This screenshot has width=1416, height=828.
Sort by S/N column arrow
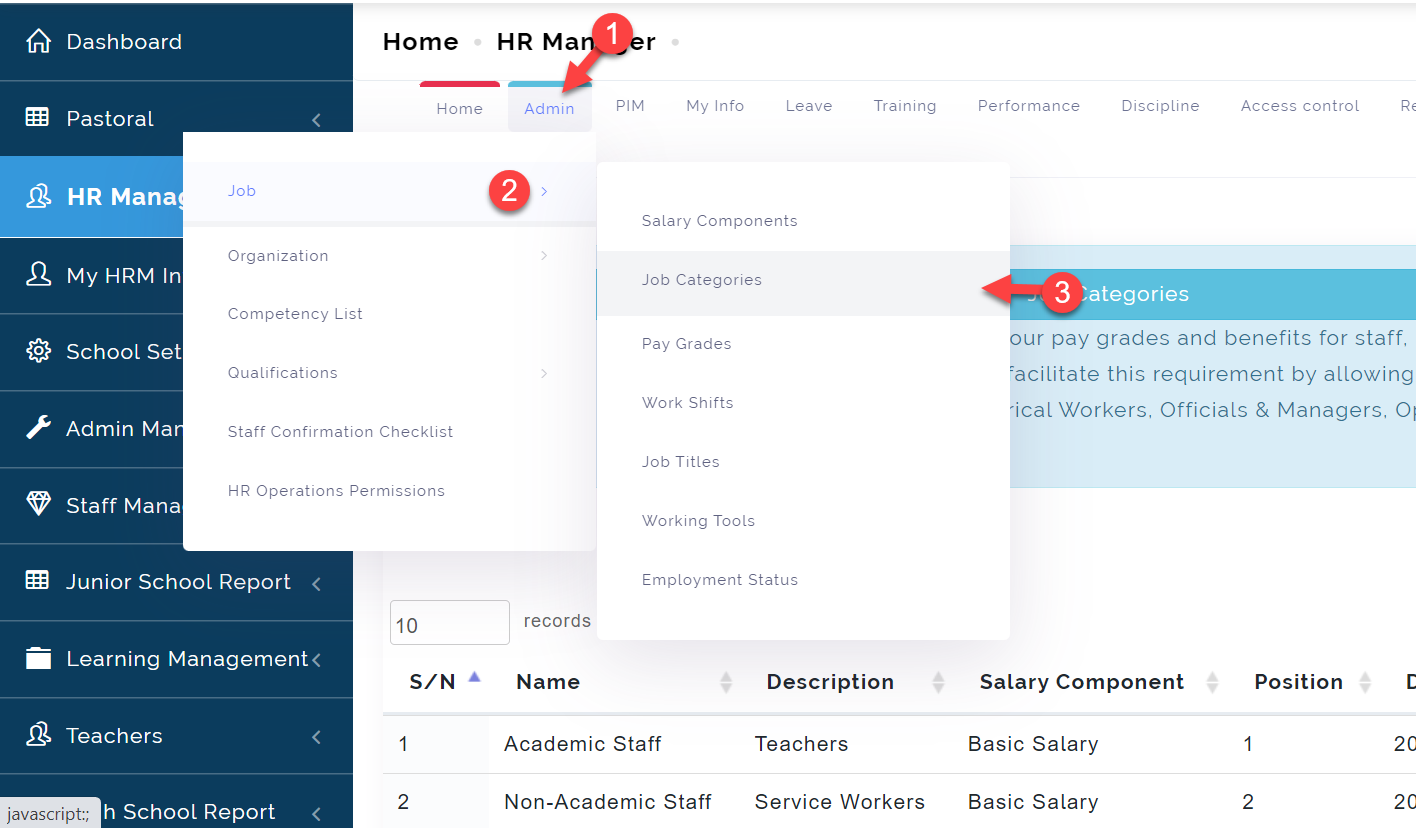tap(474, 677)
